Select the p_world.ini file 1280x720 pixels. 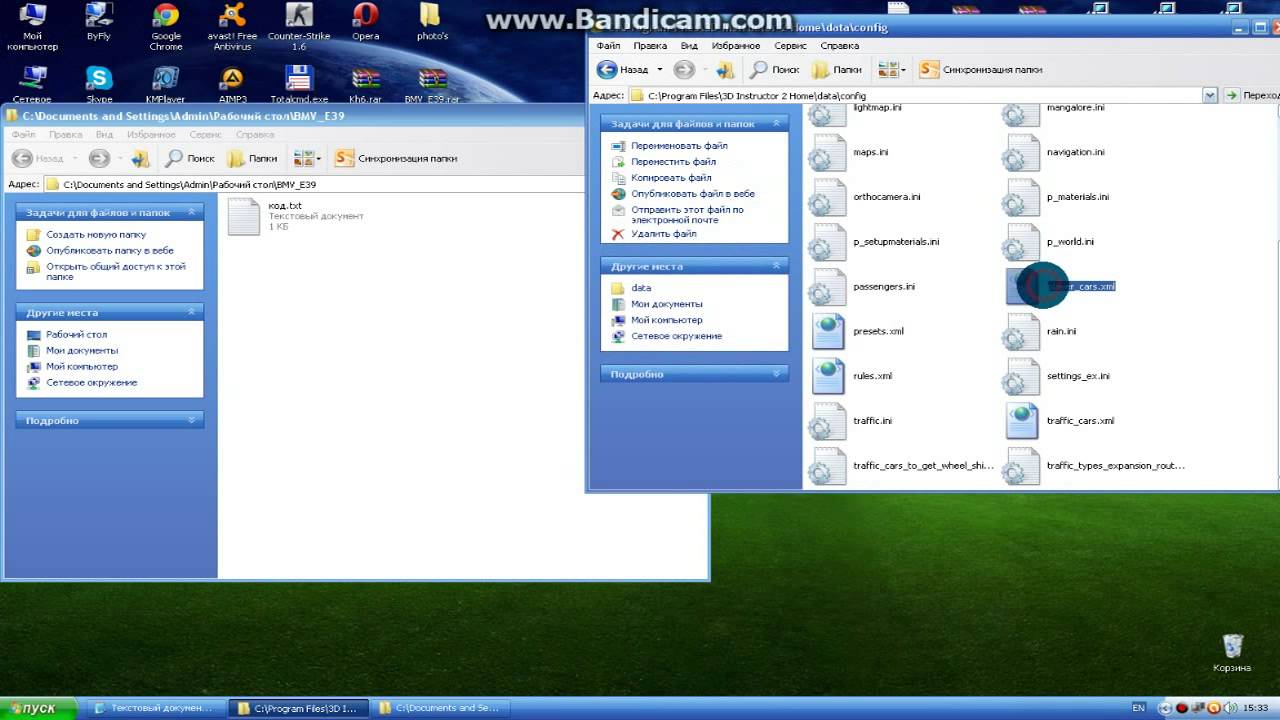(x=1050, y=242)
